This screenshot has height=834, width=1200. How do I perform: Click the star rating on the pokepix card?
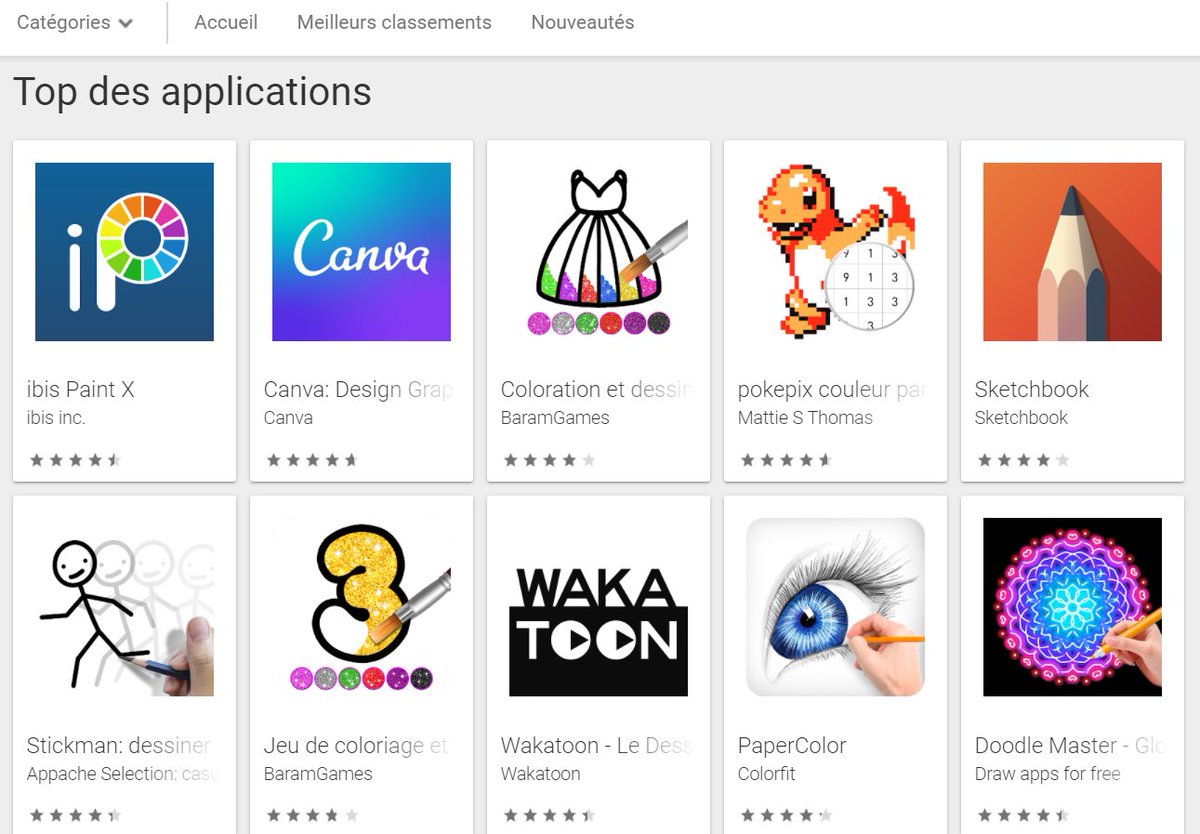pos(786,461)
